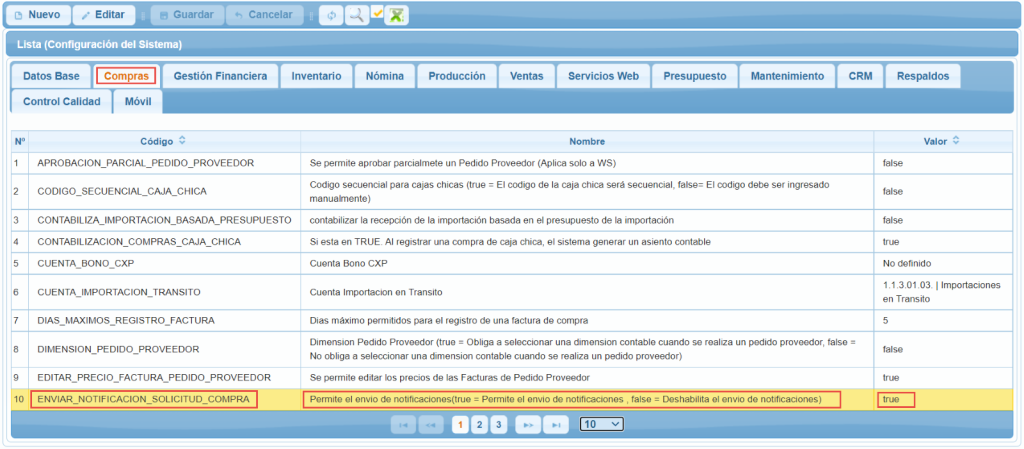Click value 5 of DIAS_MAXIMOS_REGISTRO_FACTURA
Viewport: 1024px width, 449px height.
pyautogui.click(x=885, y=320)
